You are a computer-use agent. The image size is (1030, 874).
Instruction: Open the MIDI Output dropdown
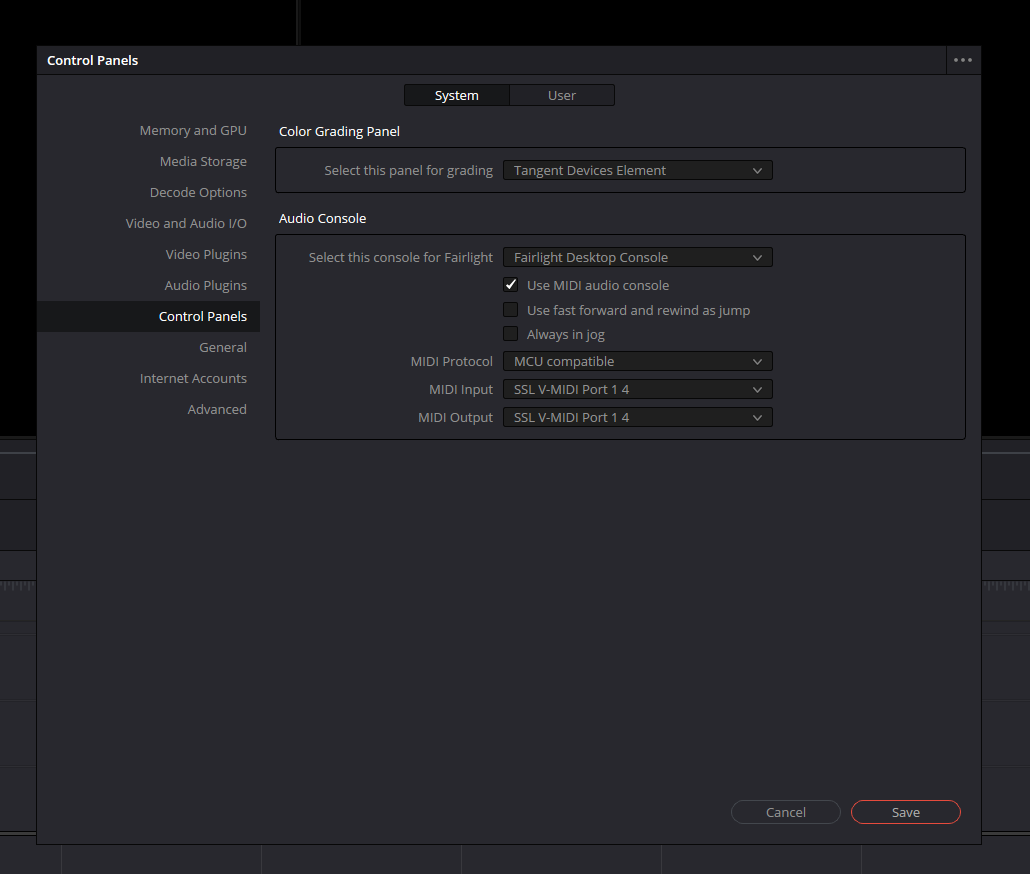click(638, 418)
